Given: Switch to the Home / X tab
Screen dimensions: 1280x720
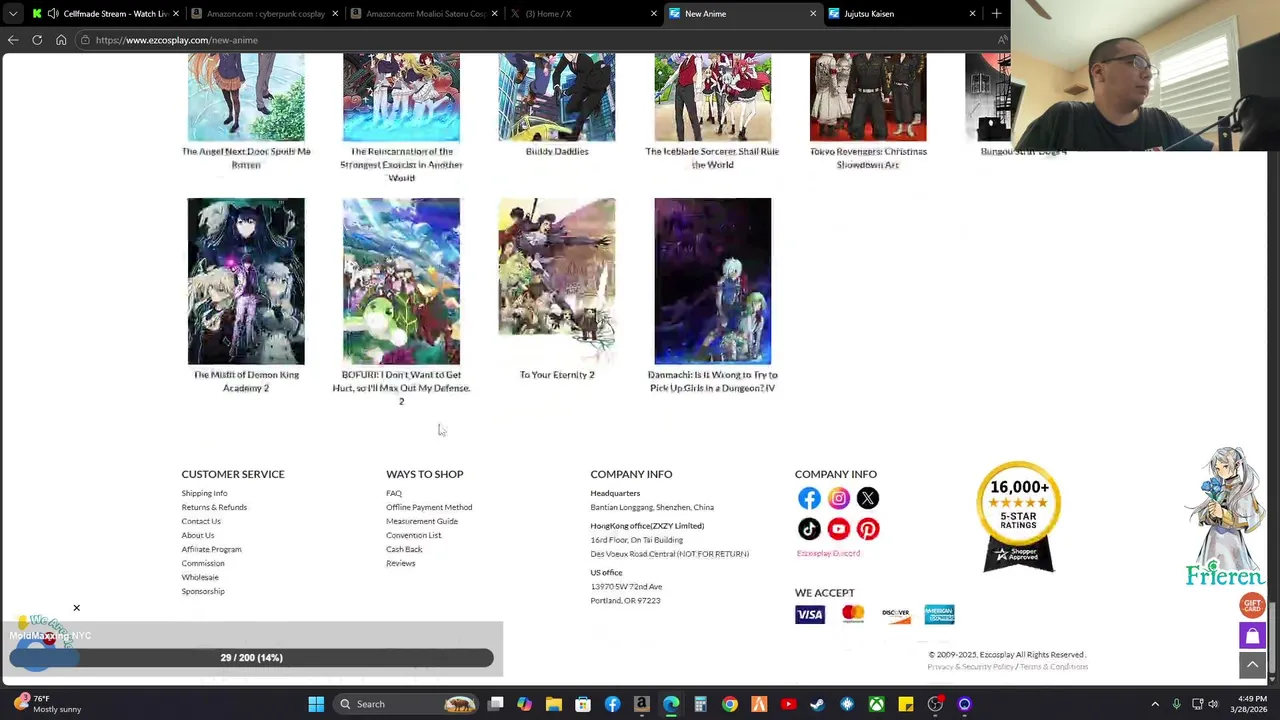Looking at the screenshot, I should [584, 14].
